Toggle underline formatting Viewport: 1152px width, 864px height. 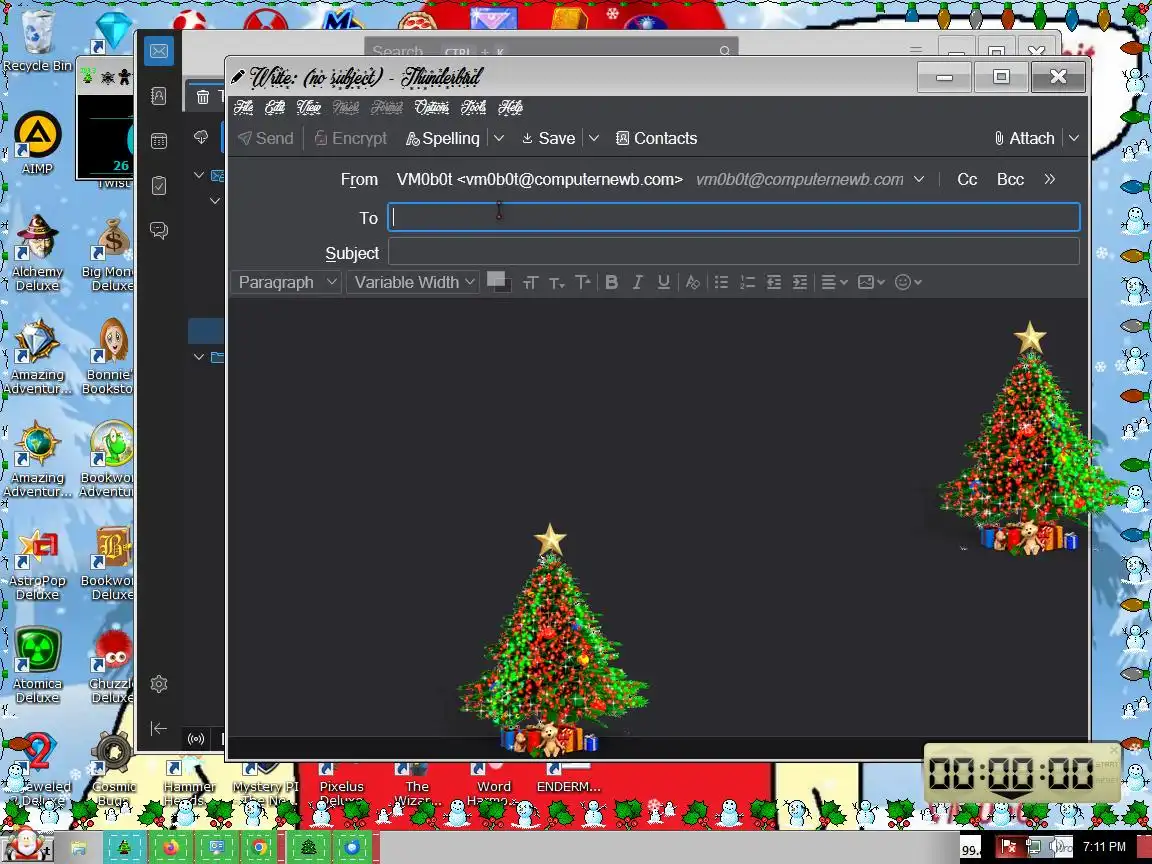[663, 282]
